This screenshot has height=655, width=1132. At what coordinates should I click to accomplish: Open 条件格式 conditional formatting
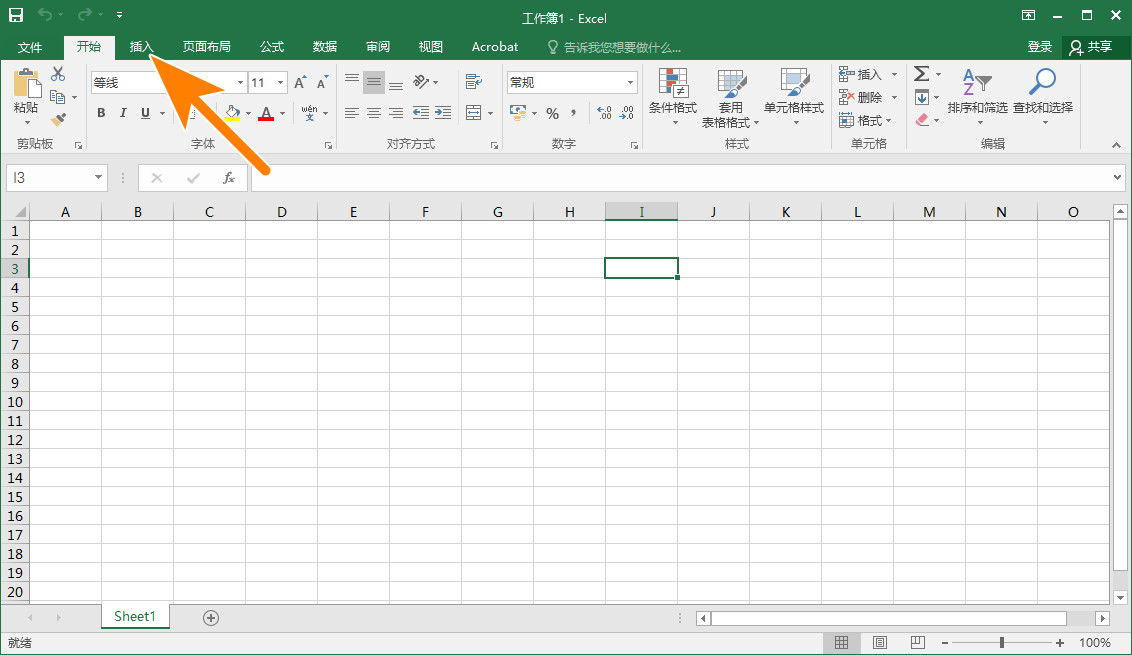pyautogui.click(x=673, y=97)
